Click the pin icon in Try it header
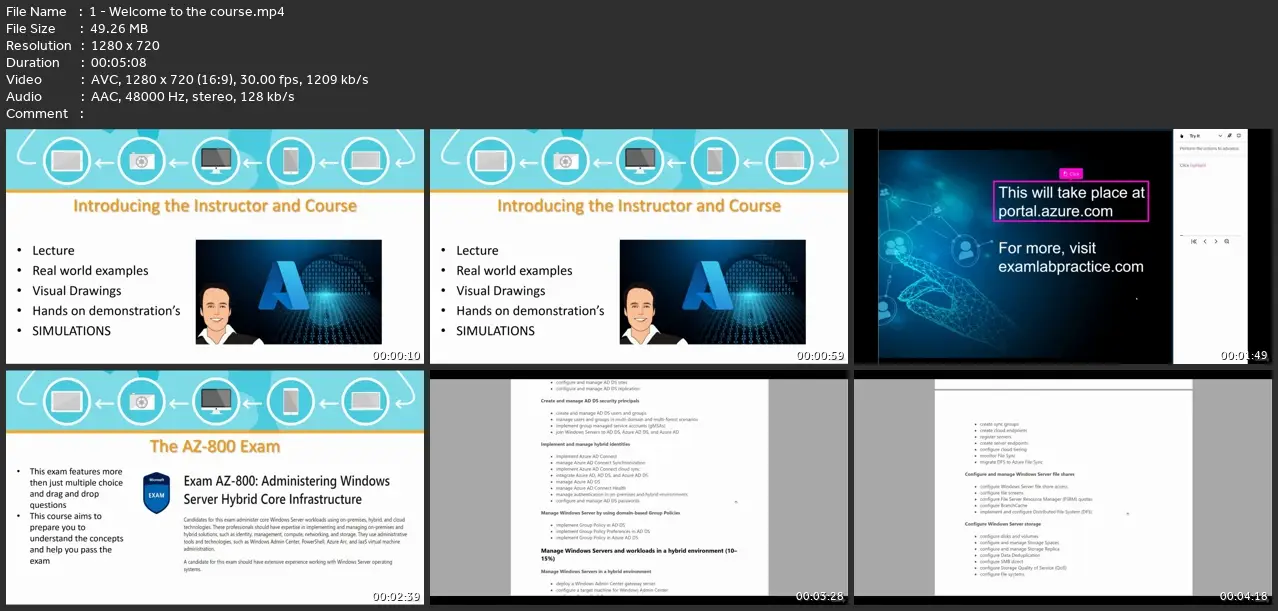 coord(1229,136)
